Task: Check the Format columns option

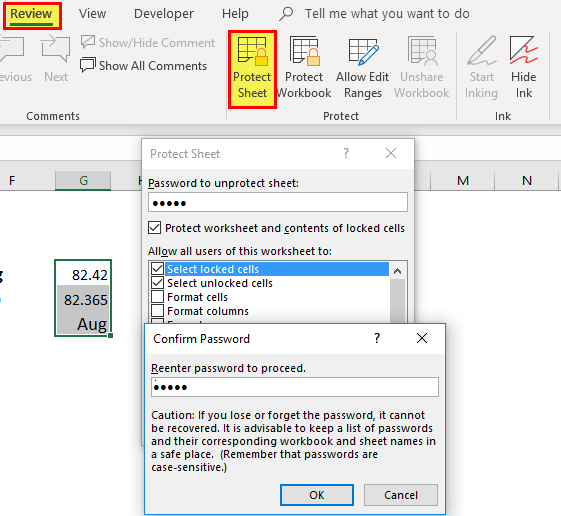Action: (x=157, y=311)
